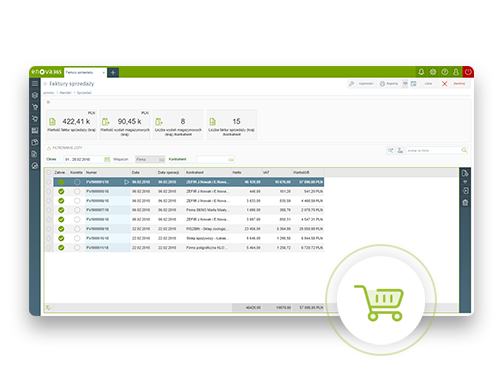Close the Faktury sprzedaży tab
500x383 pixels.
(104, 72)
